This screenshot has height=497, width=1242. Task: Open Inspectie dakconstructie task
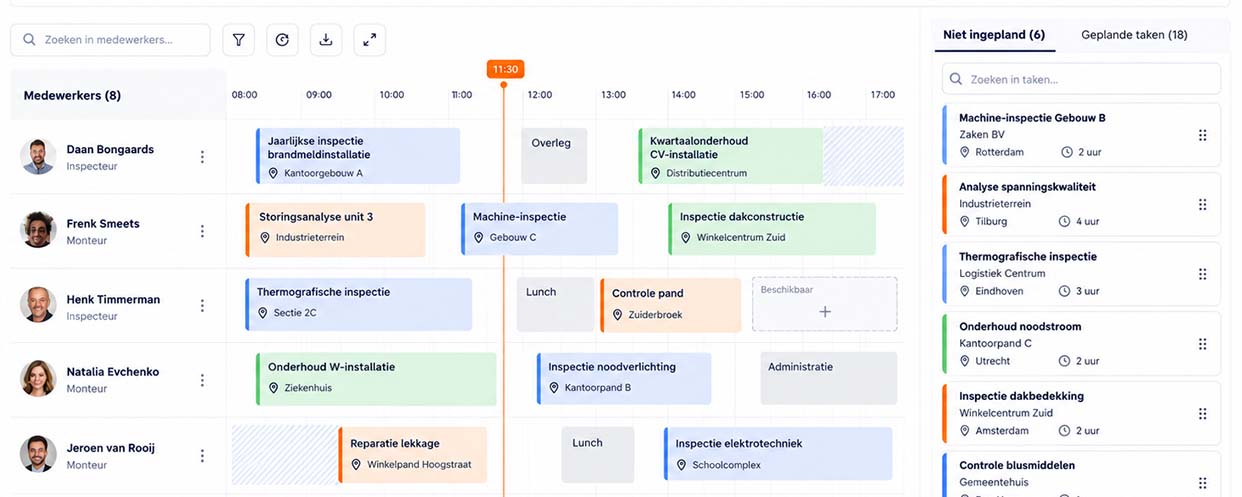coord(772,229)
